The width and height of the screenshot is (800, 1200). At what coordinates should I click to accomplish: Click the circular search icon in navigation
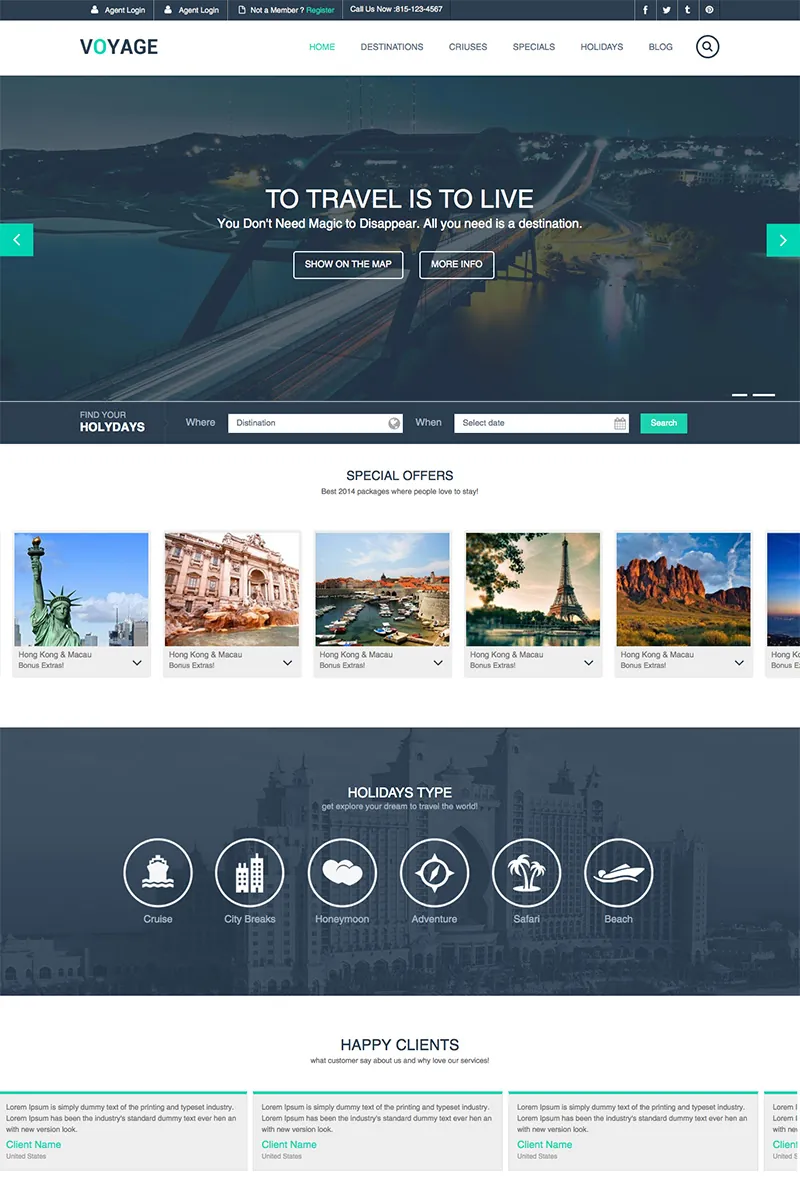[707, 46]
